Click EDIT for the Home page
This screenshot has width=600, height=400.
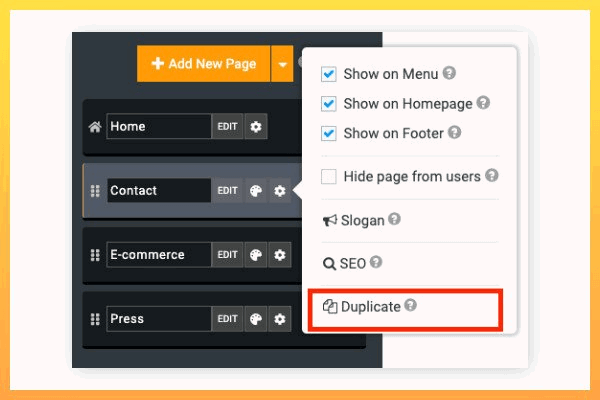point(227,126)
